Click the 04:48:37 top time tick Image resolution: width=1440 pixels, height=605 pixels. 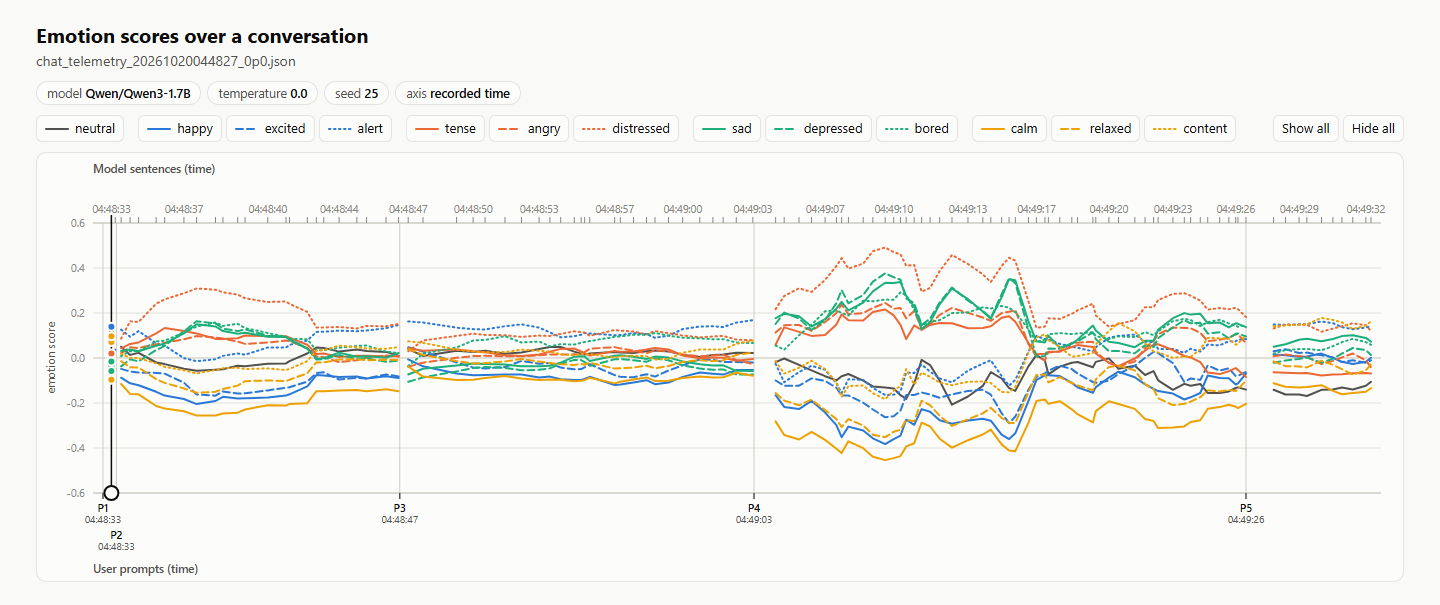185,209
